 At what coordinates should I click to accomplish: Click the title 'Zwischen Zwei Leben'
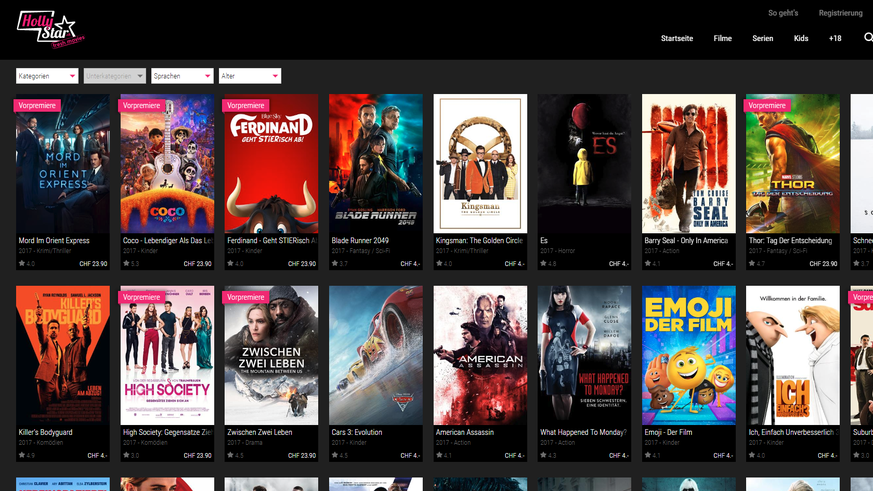pos(259,432)
